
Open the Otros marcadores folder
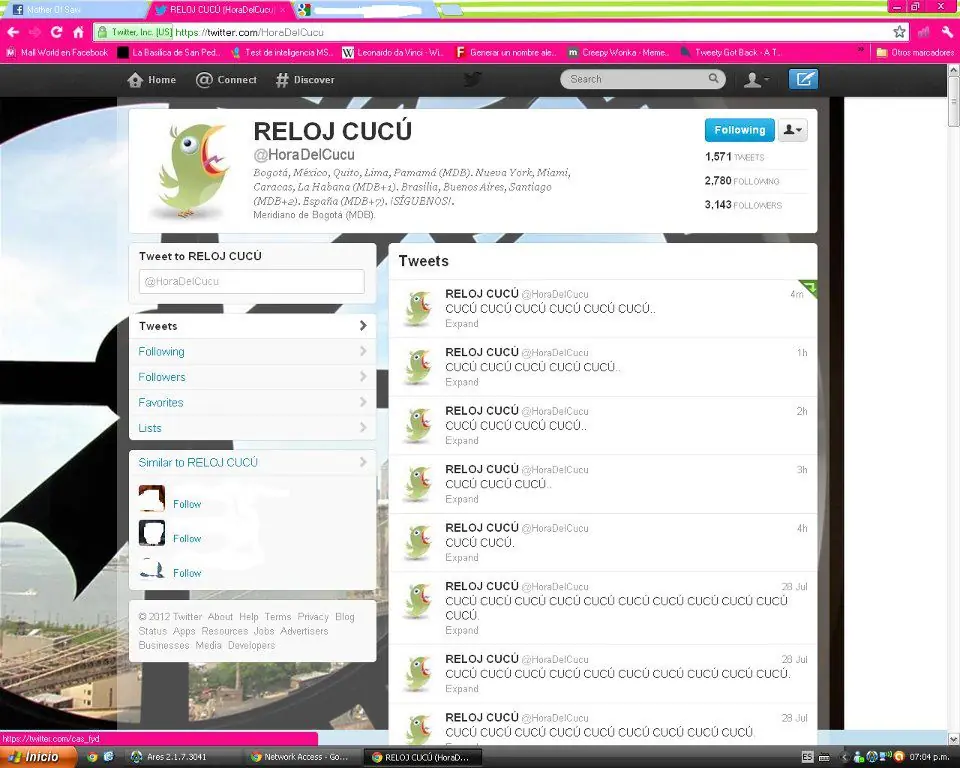[x=915, y=53]
